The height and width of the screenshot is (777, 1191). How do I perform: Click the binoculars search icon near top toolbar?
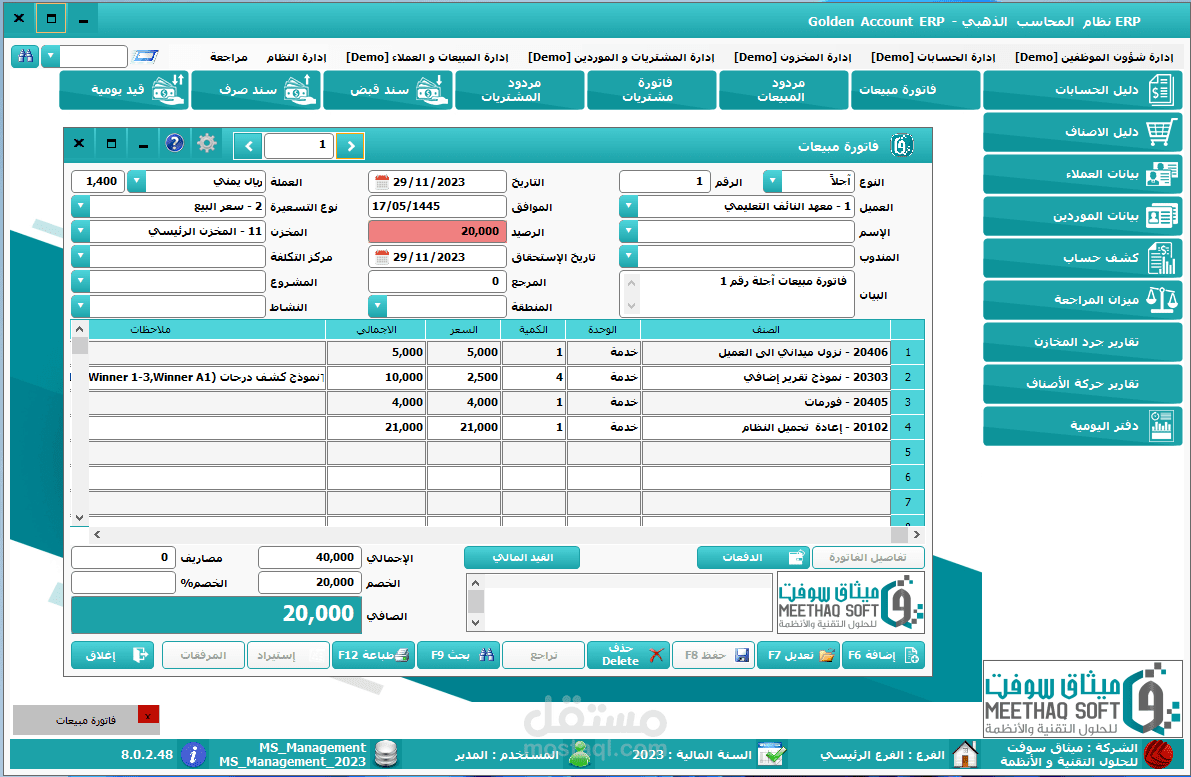(24, 57)
